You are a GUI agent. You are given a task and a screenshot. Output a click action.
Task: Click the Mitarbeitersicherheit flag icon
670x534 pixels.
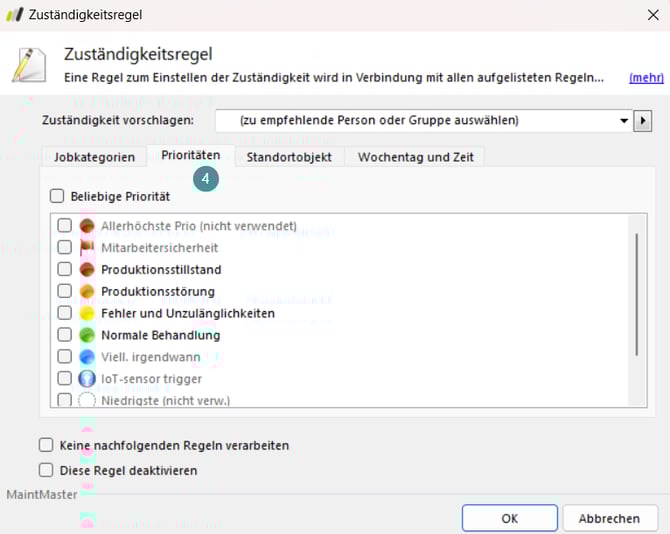(x=87, y=247)
